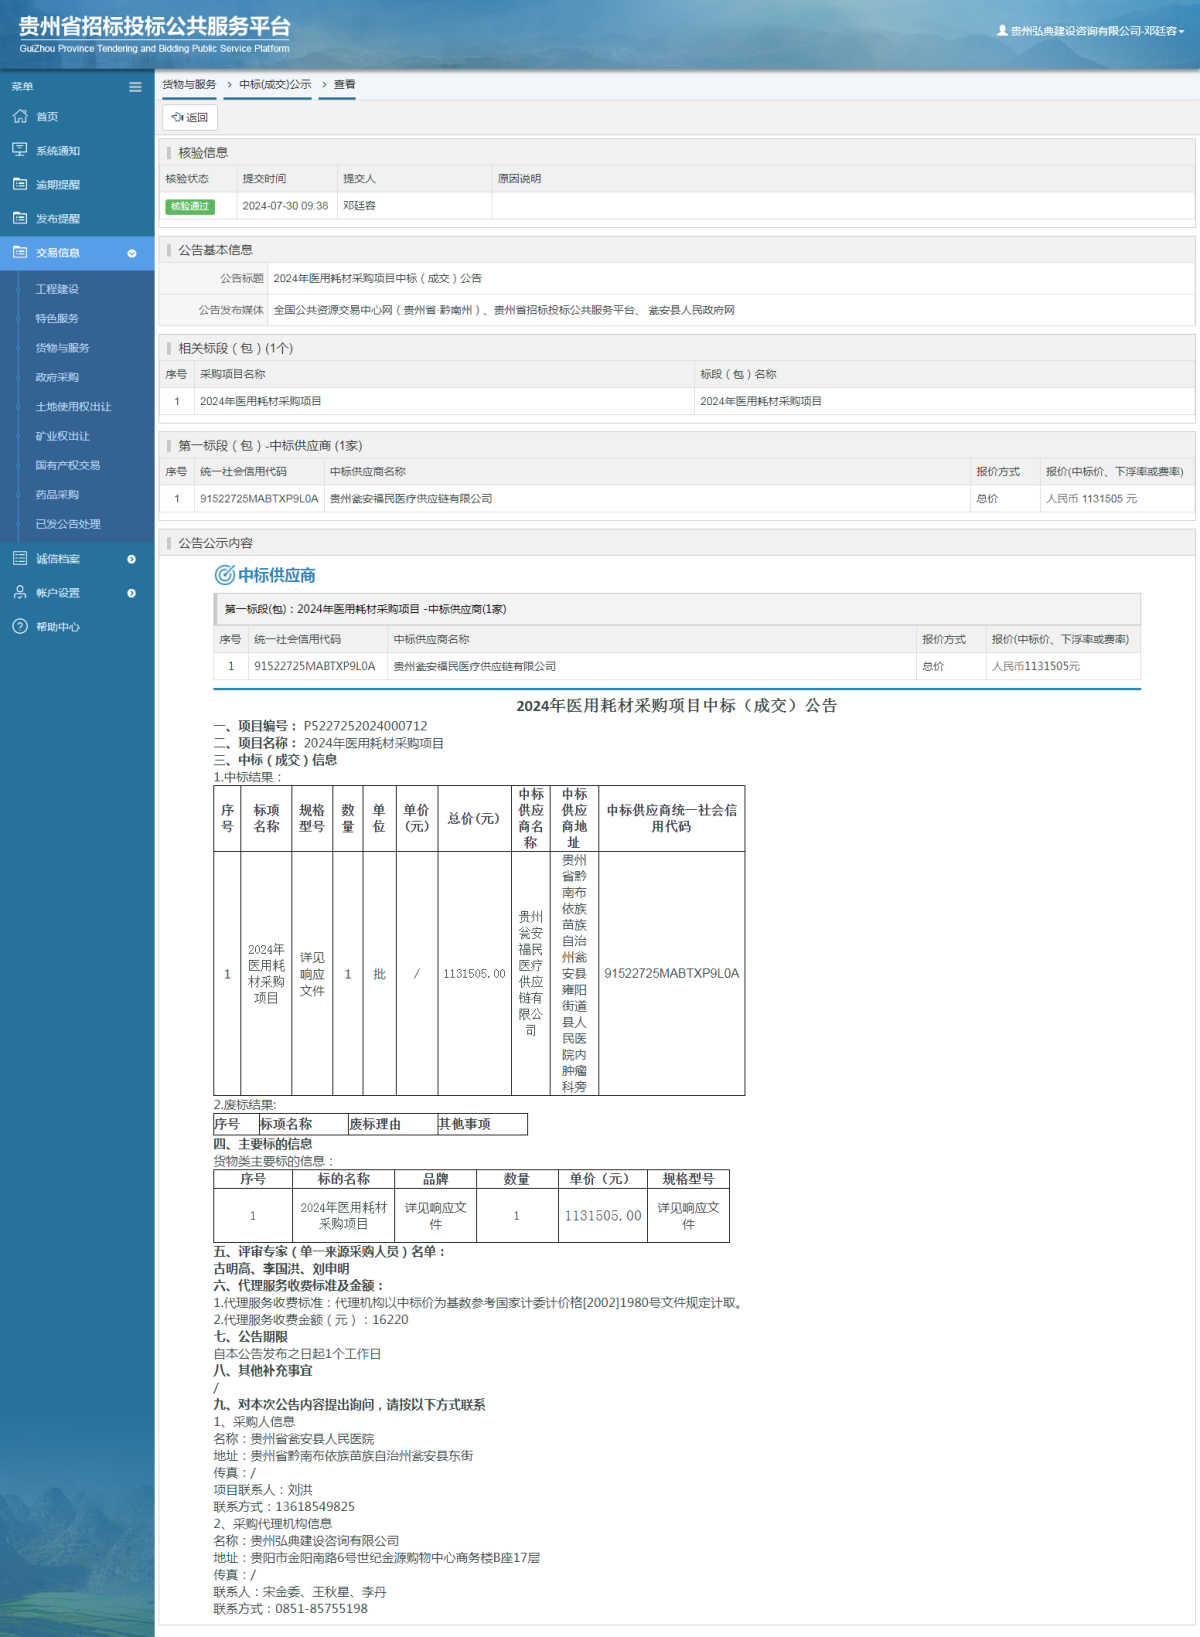This screenshot has width=1200, height=1637.
Task: Click agency name 贵州弘典建设咨询有限公司 in body
Action: [x=324, y=1541]
